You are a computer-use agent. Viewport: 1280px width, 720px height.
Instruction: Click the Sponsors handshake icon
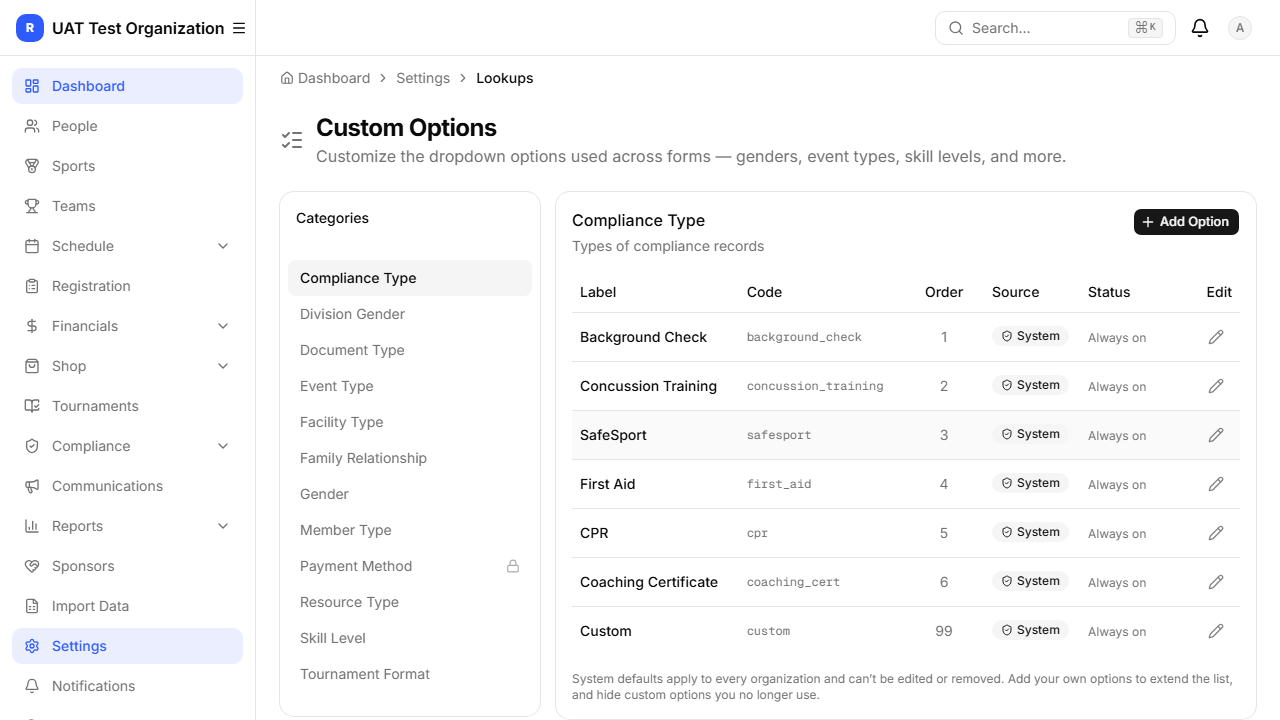coord(32,566)
